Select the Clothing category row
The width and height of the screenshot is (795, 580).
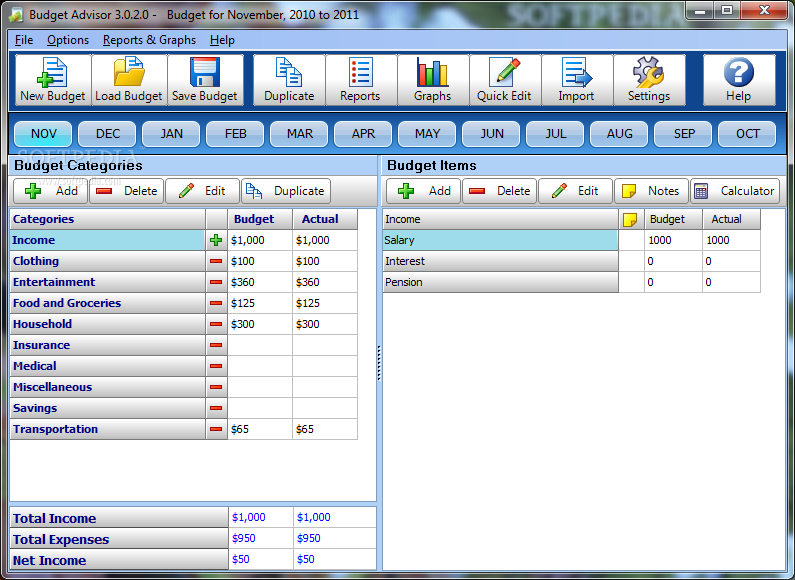click(x=107, y=261)
